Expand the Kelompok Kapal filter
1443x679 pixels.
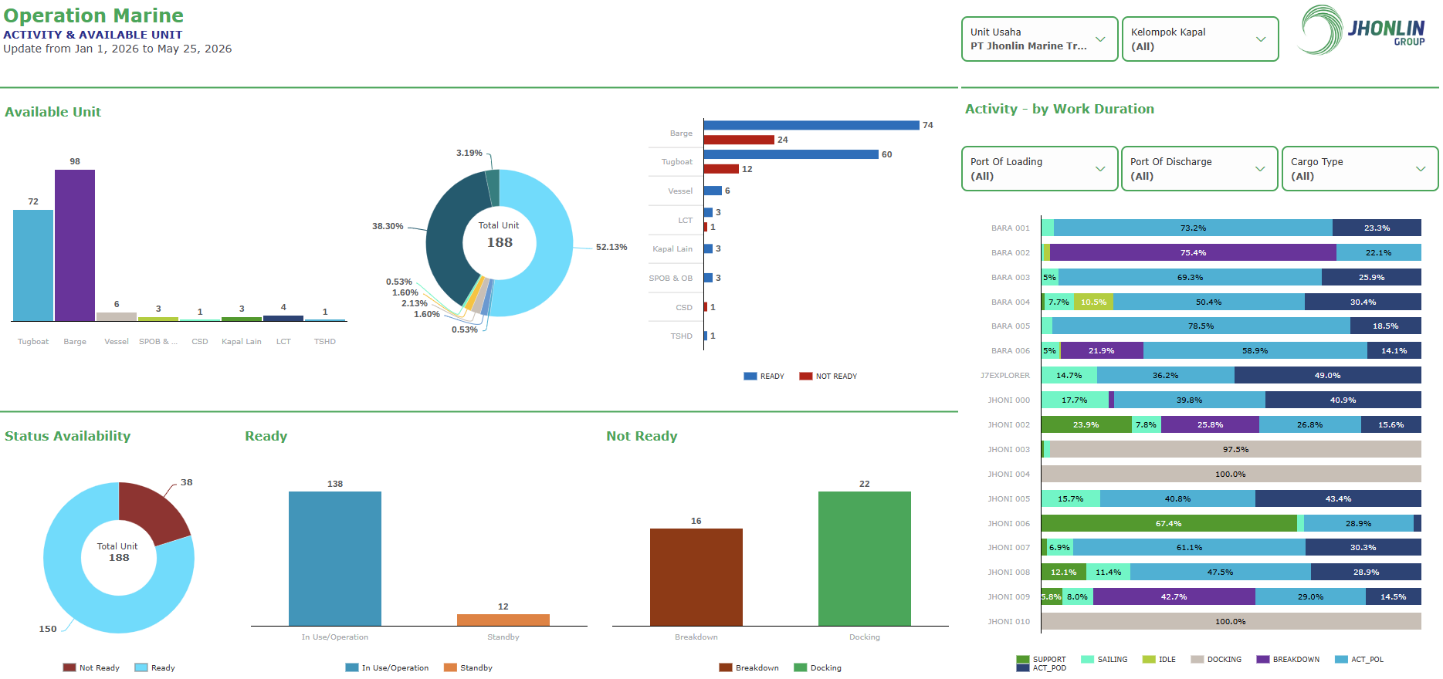[x=1200, y=39]
